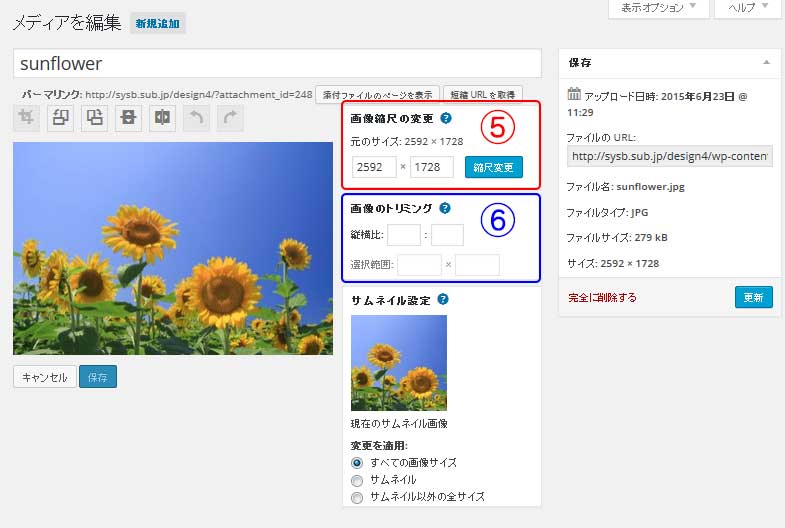This screenshot has width=785, height=528.
Task: Flip image vertically
Action: 129,118
